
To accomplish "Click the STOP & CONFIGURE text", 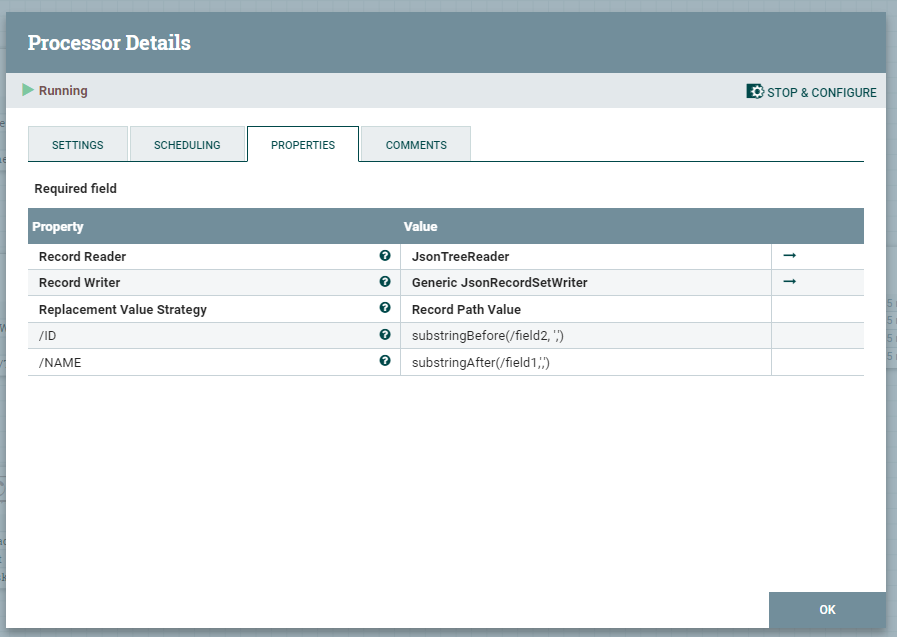I will pos(821,93).
